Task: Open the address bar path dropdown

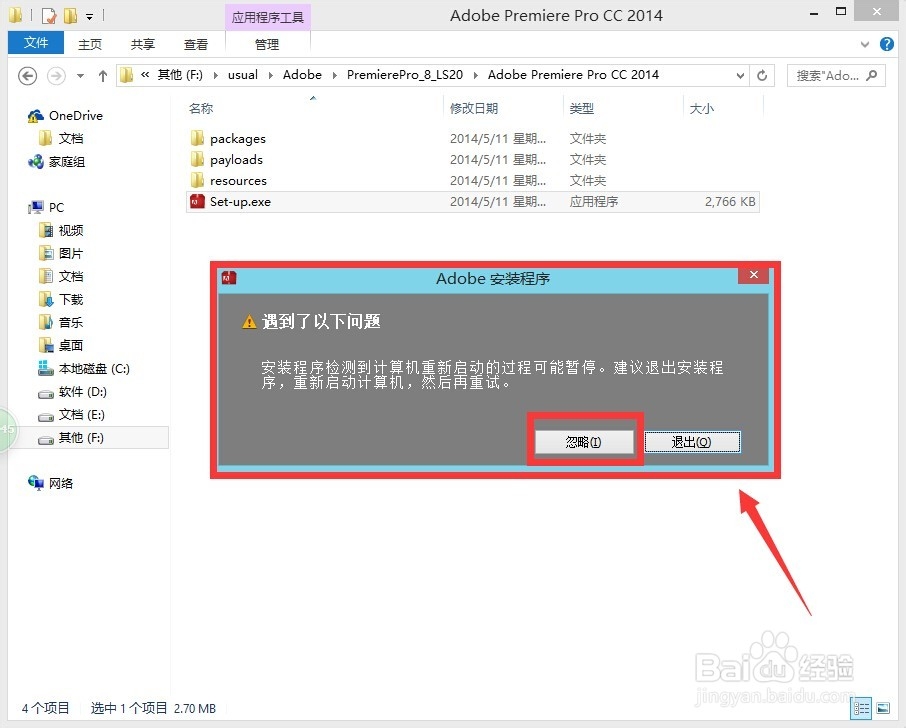Action: (741, 74)
